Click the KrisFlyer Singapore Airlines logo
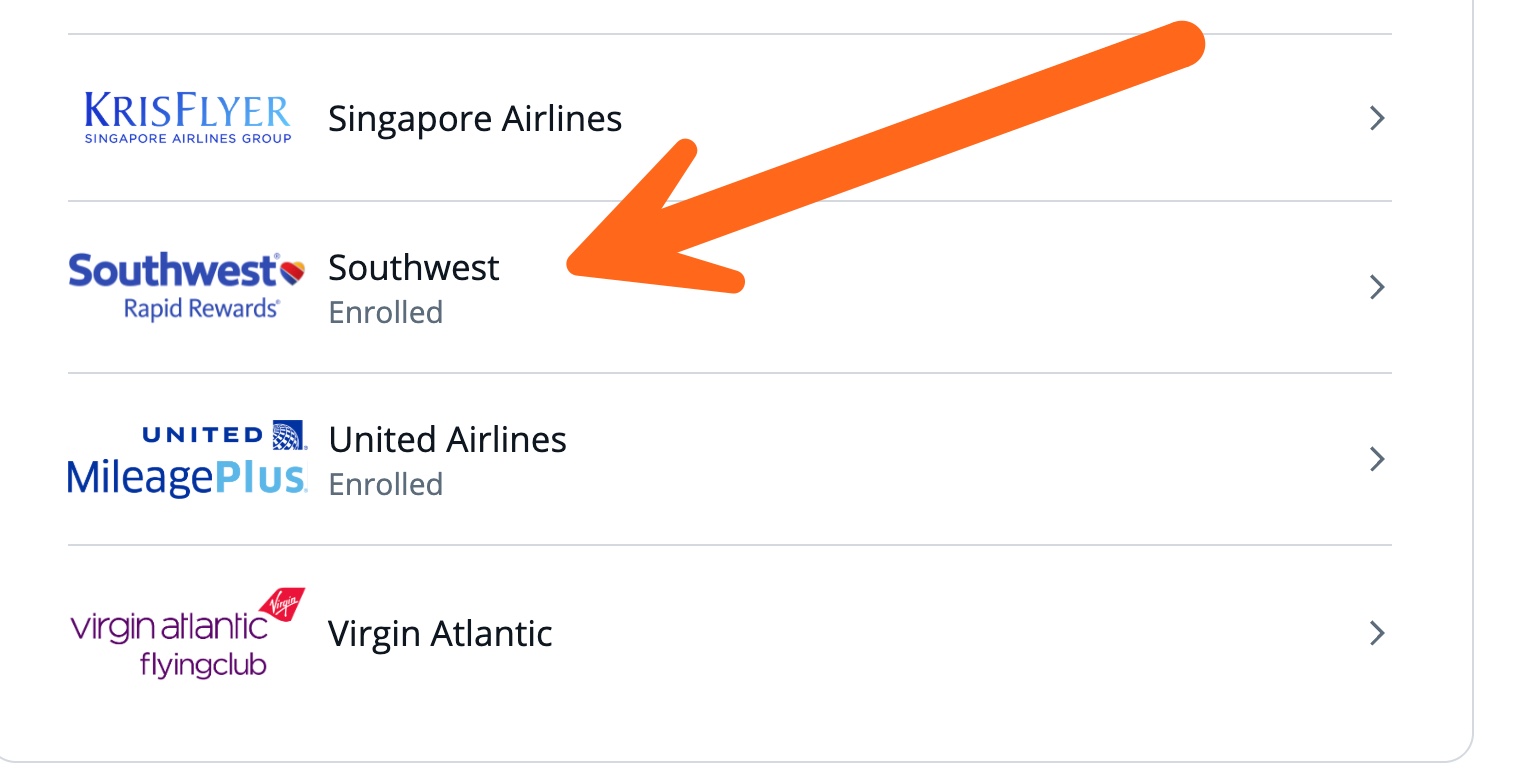The height and width of the screenshot is (774, 1520). pos(188,116)
